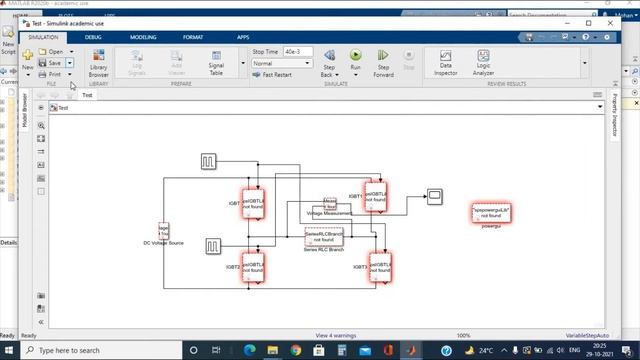Click the Stop Time input field
This screenshot has height=360, width=640.
coord(298,51)
